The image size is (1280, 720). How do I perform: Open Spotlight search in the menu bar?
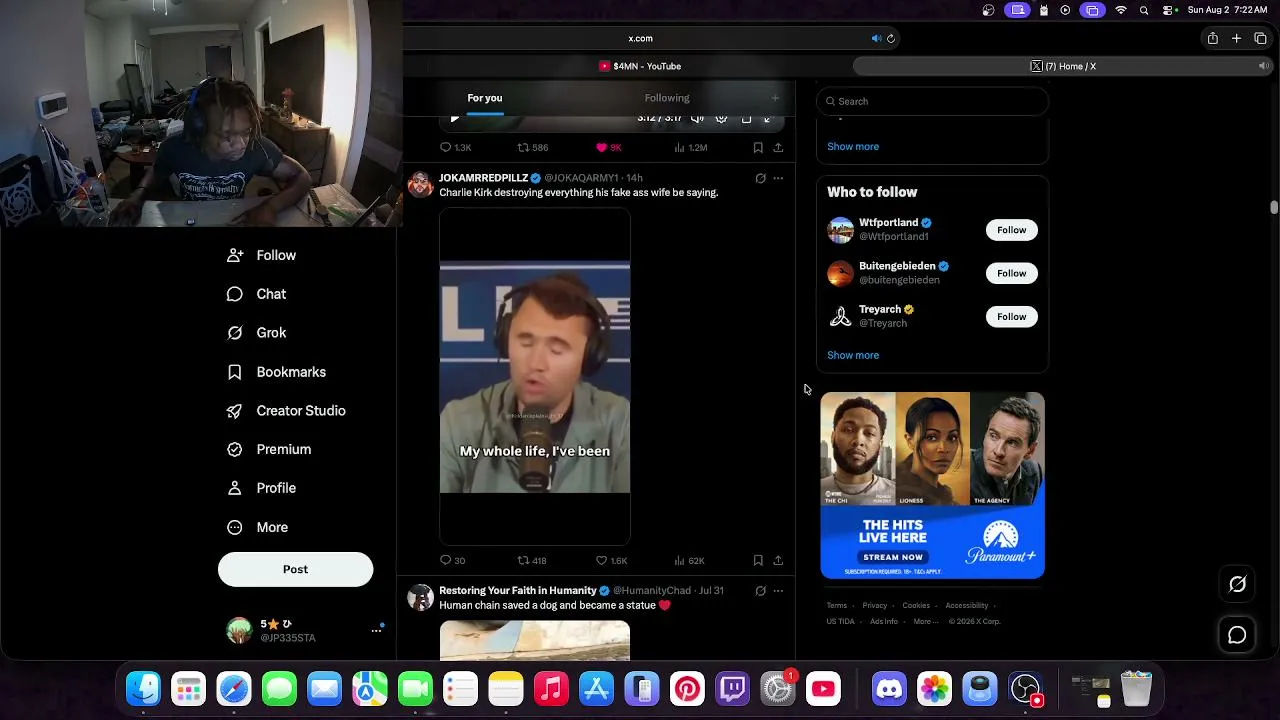[x=1144, y=10]
